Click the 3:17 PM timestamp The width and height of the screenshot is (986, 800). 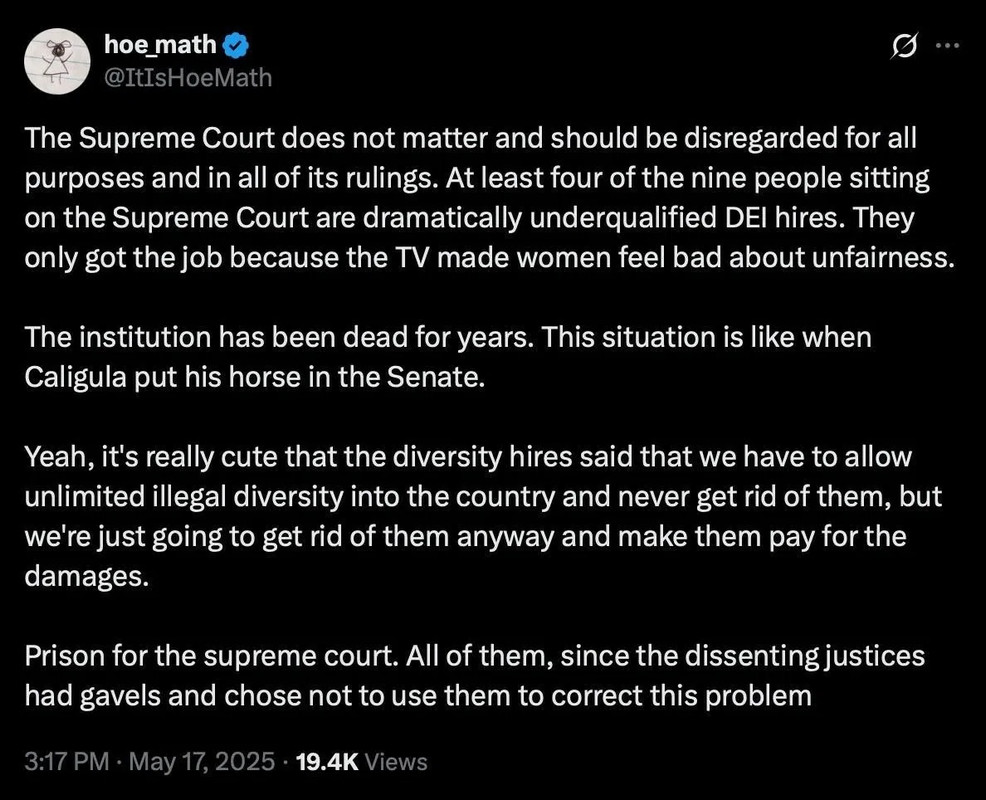click(x=65, y=761)
